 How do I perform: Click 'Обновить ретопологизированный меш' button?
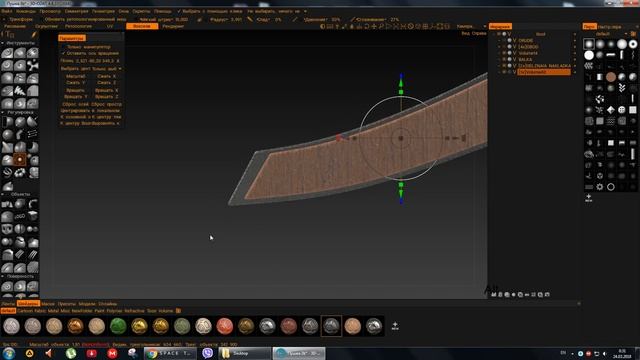[x=85, y=19]
